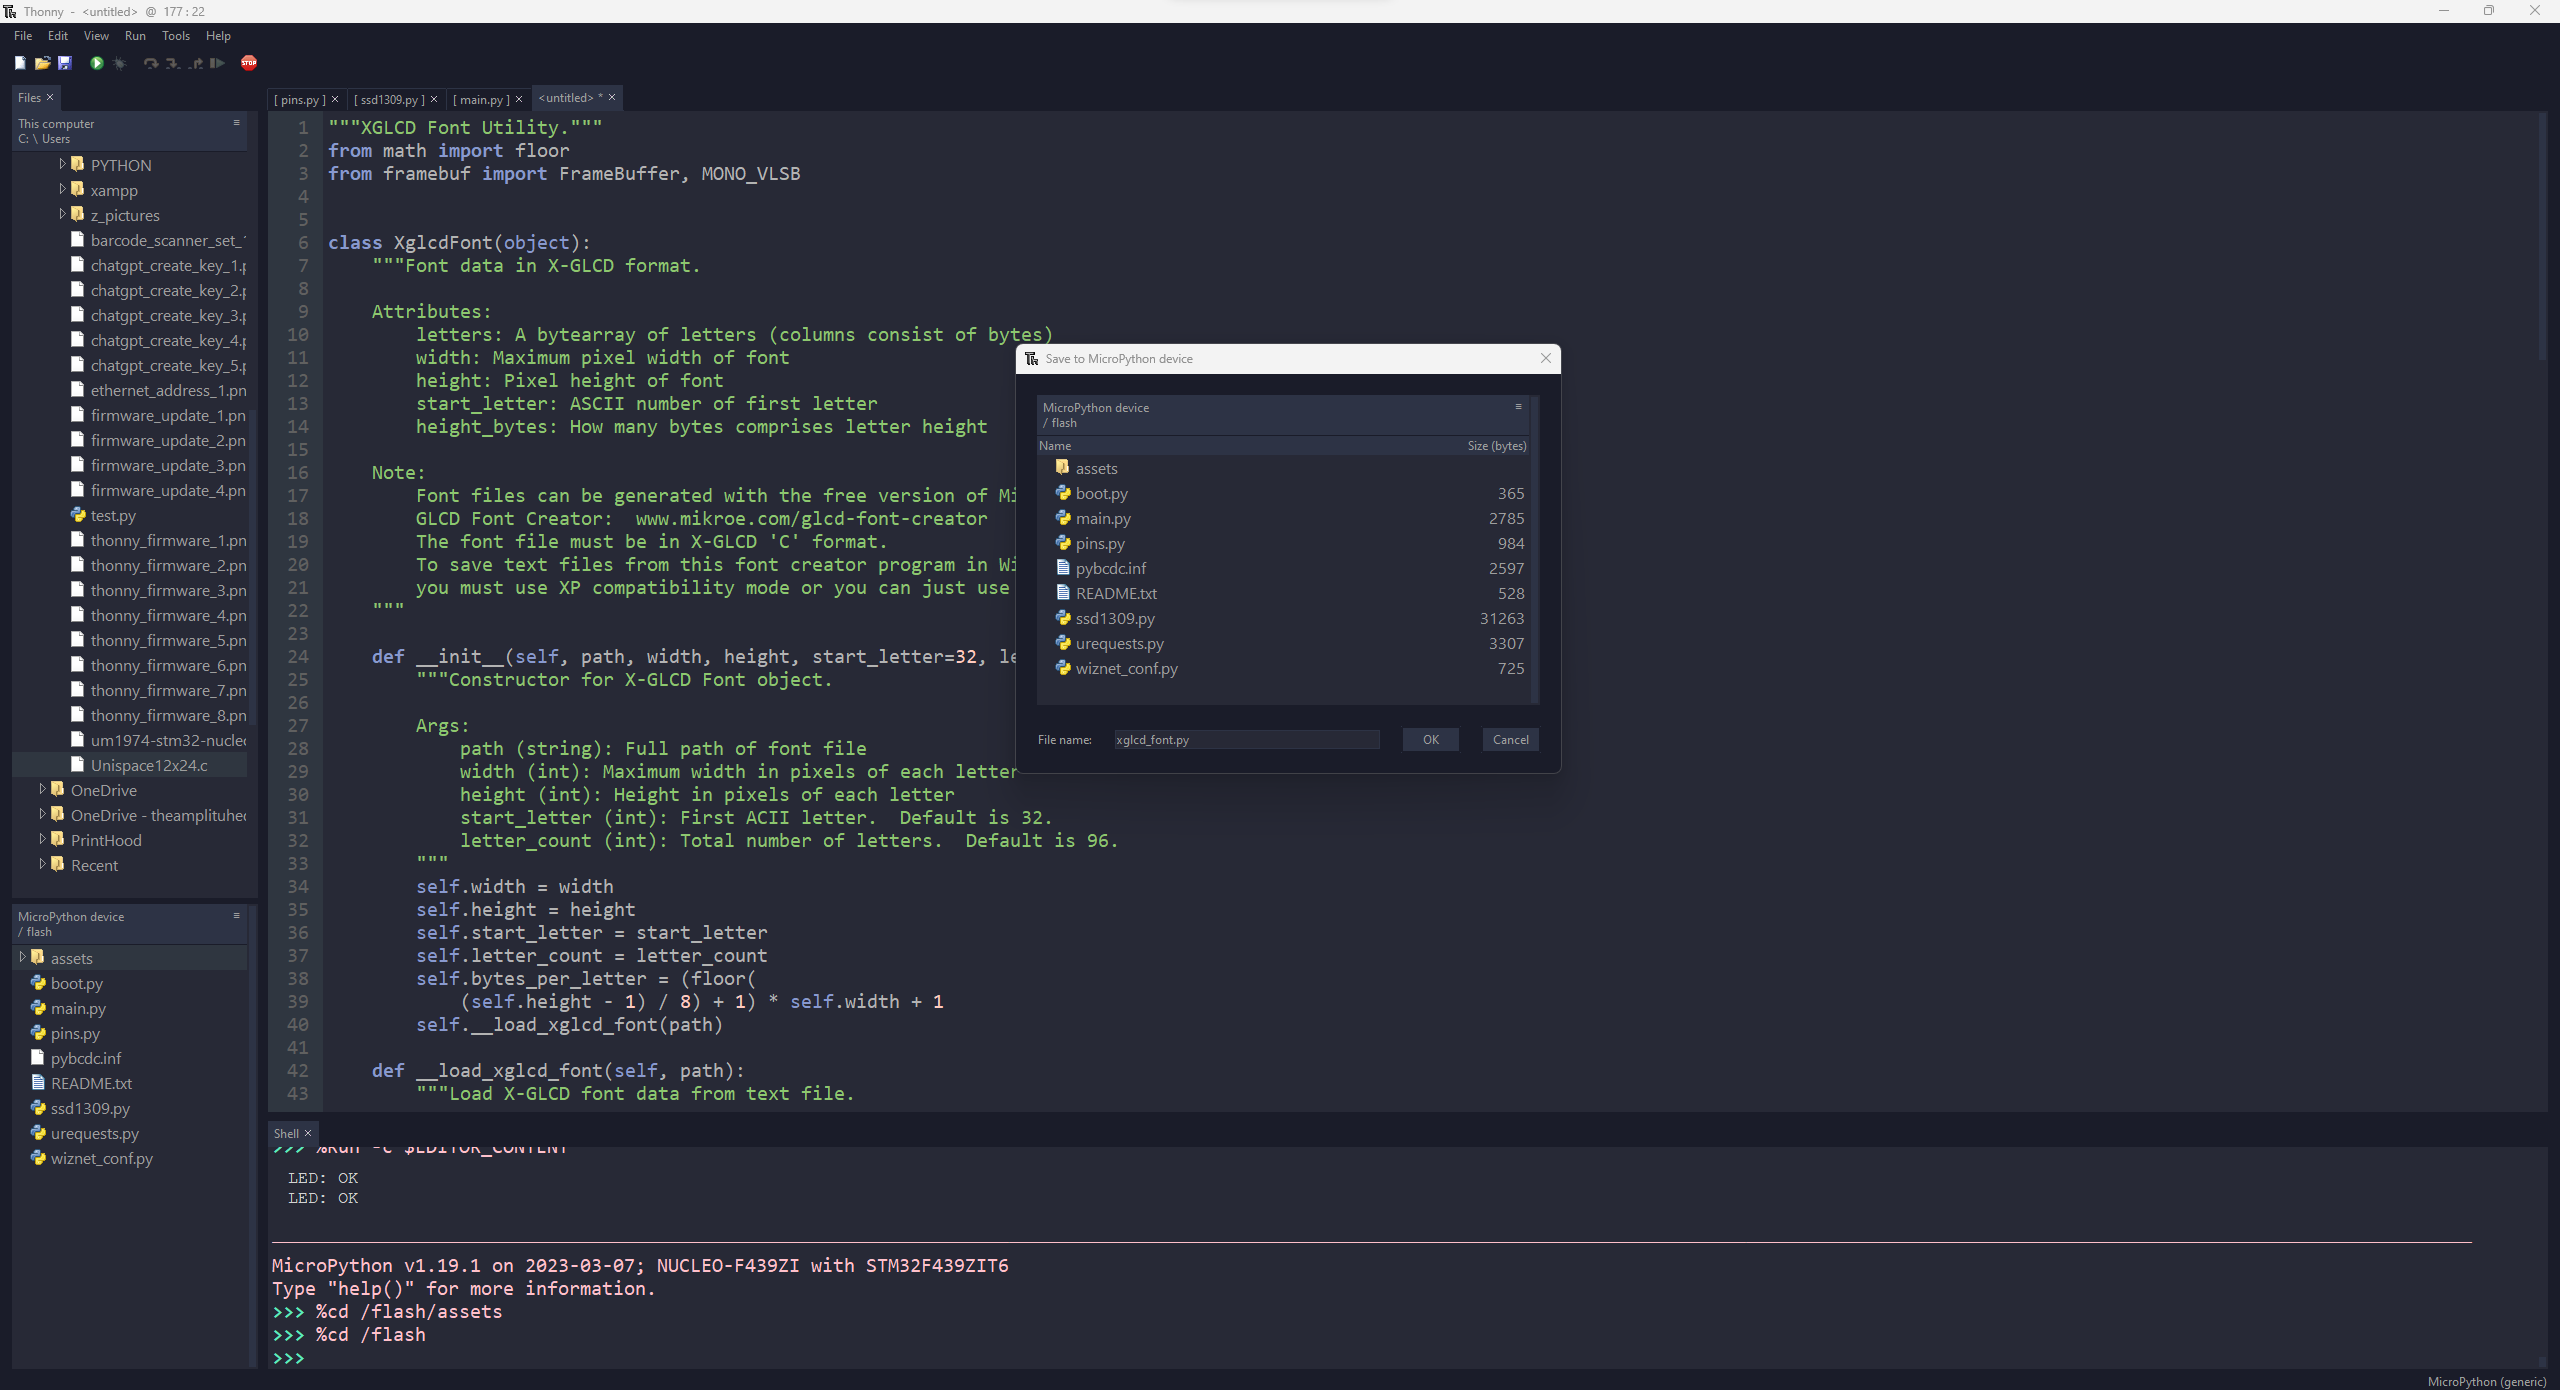The height and width of the screenshot is (1390, 2560).
Task: Click the Resume execution icon
Action: [x=217, y=63]
